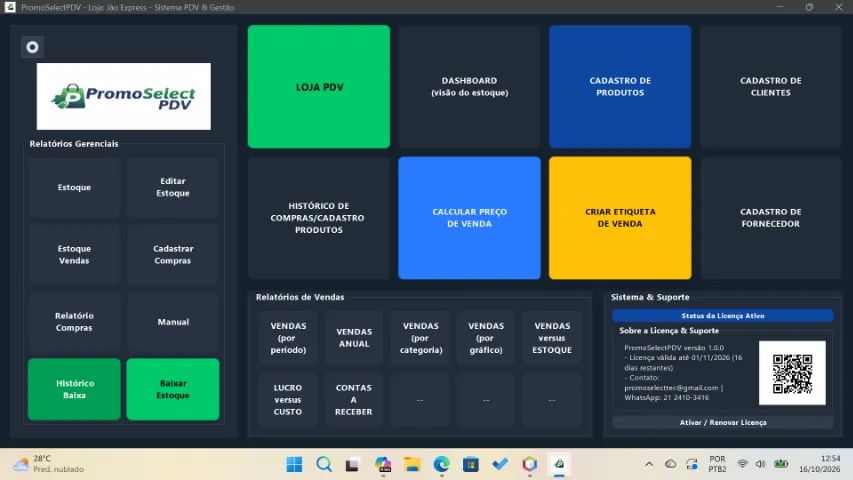Open LUCRO versus CUSTO report

coord(288,400)
